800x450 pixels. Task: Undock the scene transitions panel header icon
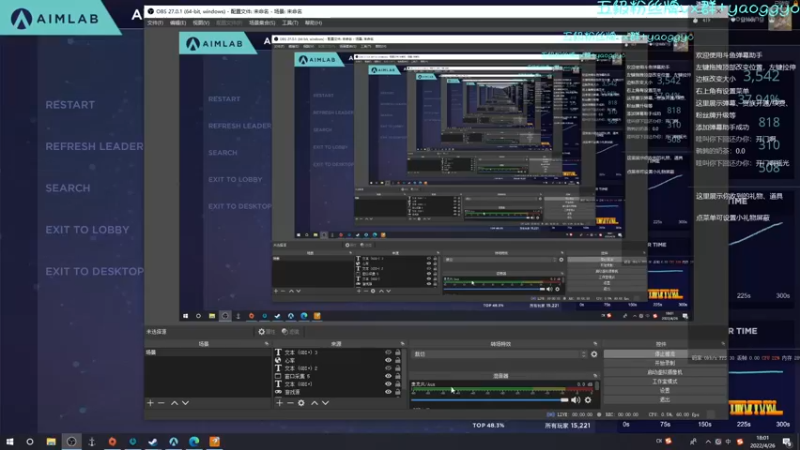pos(595,344)
